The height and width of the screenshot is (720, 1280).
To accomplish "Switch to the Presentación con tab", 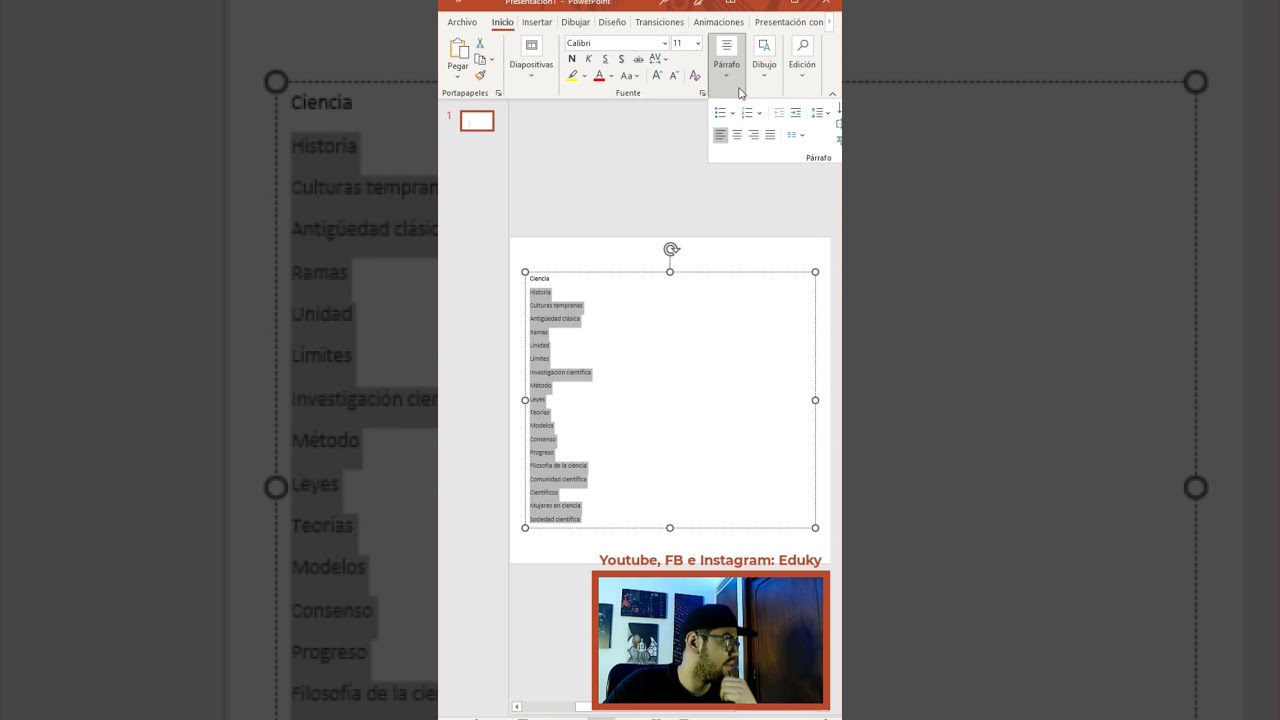I will tap(789, 22).
